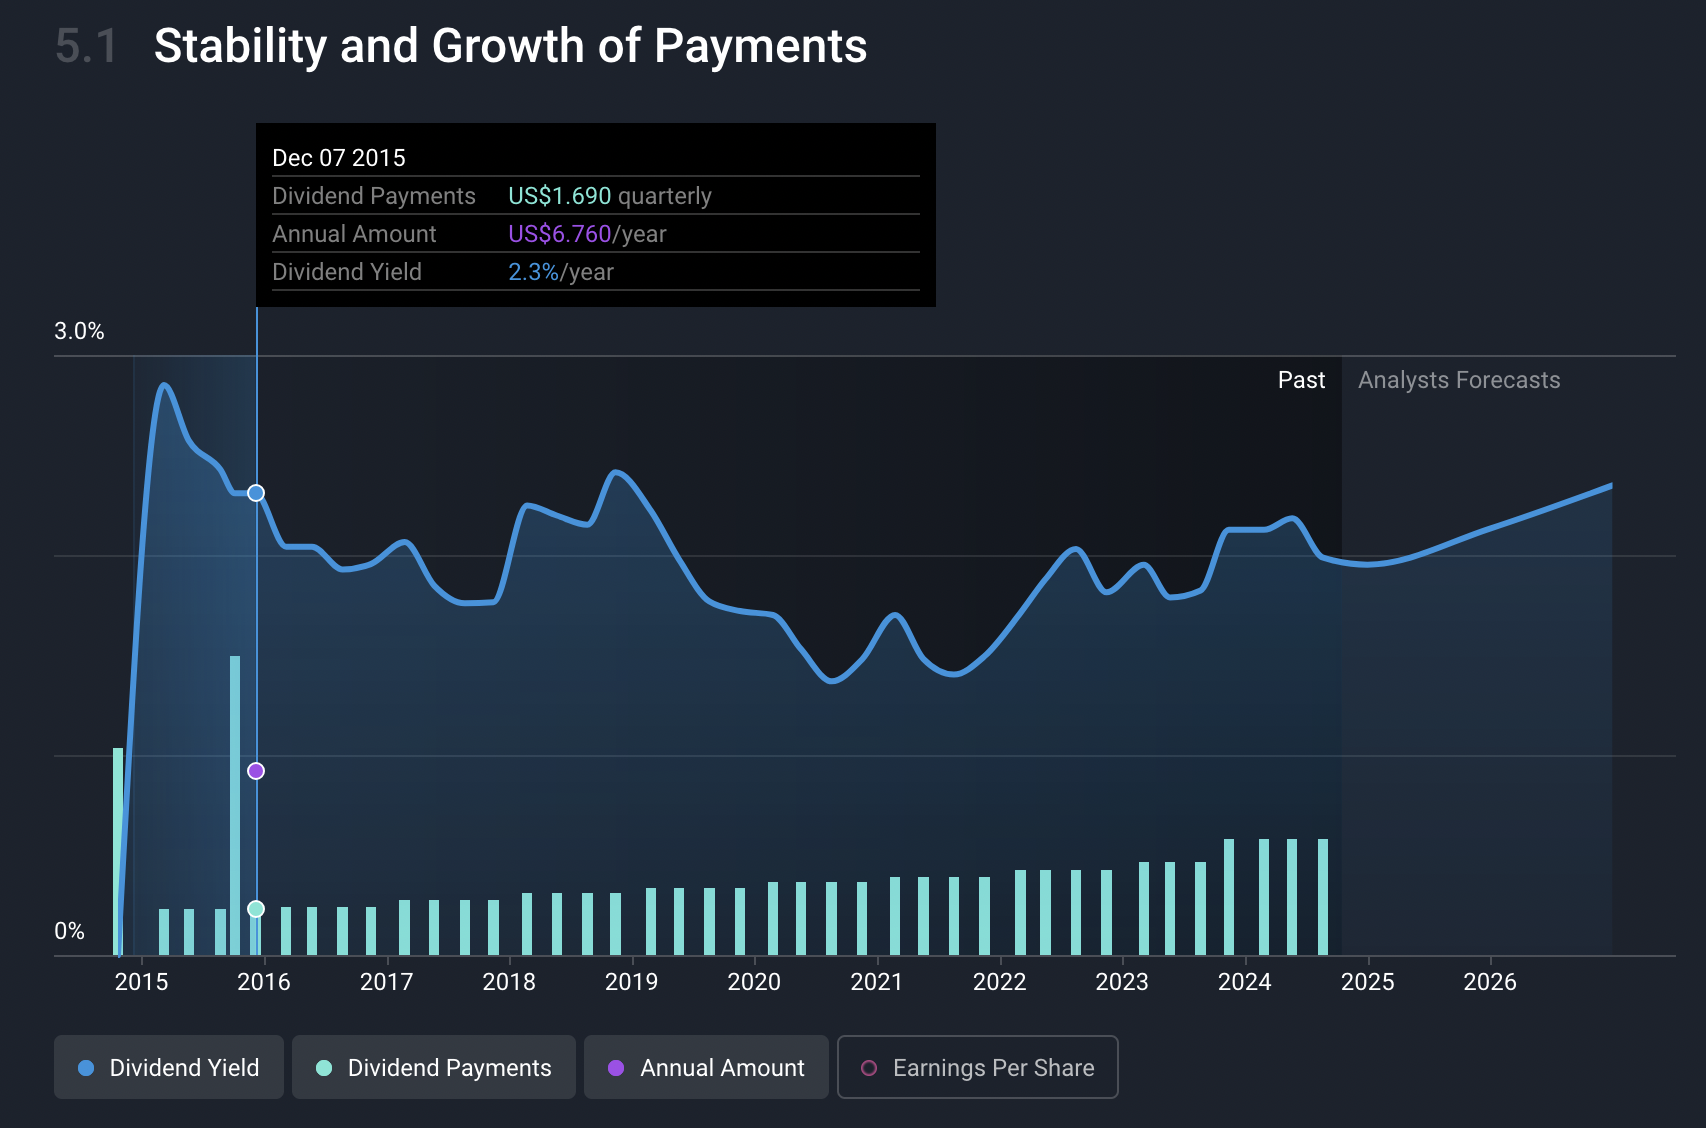Click the 2026 label on the x-axis
This screenshot has height=1128, width=1706.
click(x=1489, y=982)
